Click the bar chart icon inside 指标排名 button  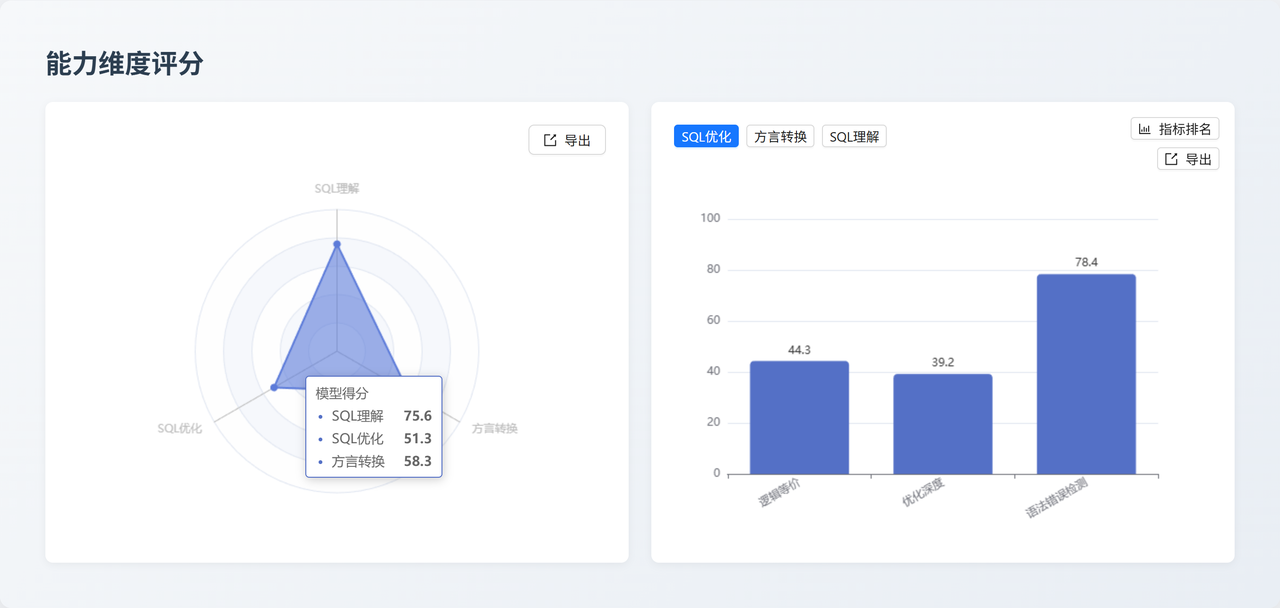tap(1146, 128)
